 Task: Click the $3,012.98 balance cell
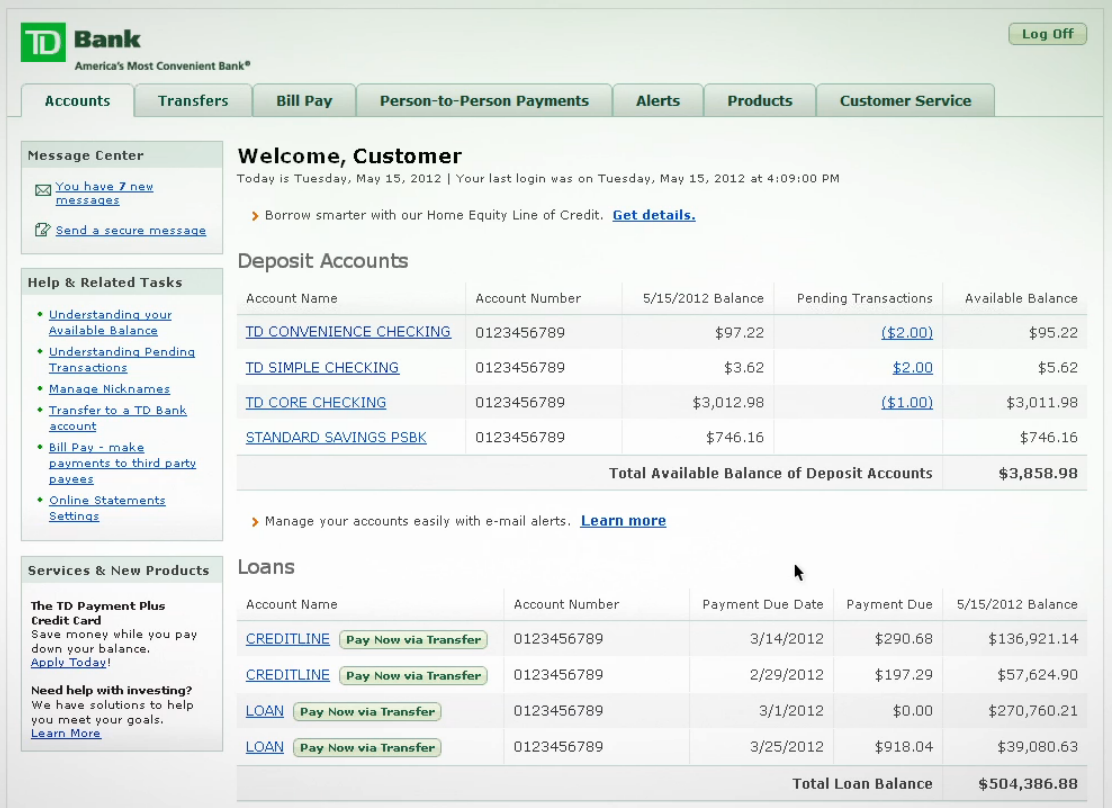coord(728,402)
